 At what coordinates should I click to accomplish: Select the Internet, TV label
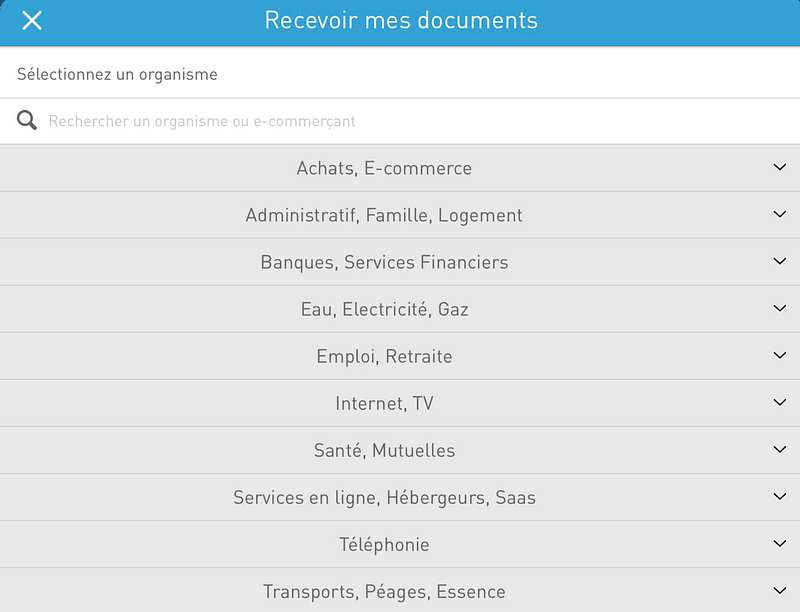[384, 404]
